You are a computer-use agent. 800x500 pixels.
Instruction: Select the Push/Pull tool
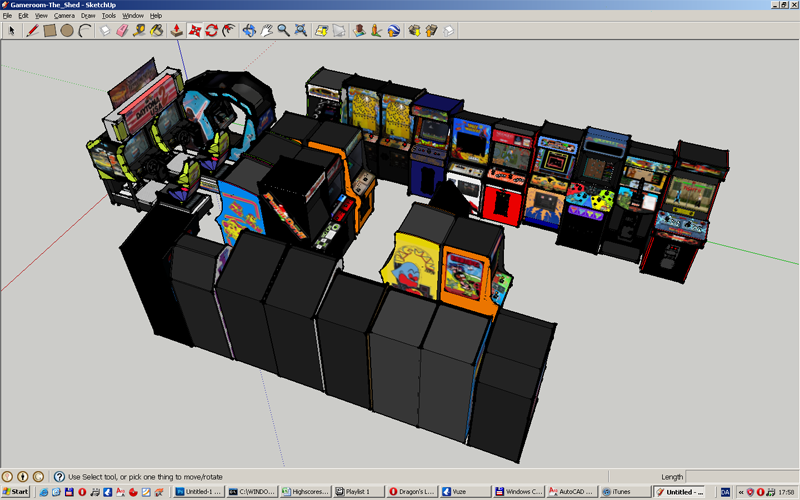pyautogui.click(x=177, y=31)
